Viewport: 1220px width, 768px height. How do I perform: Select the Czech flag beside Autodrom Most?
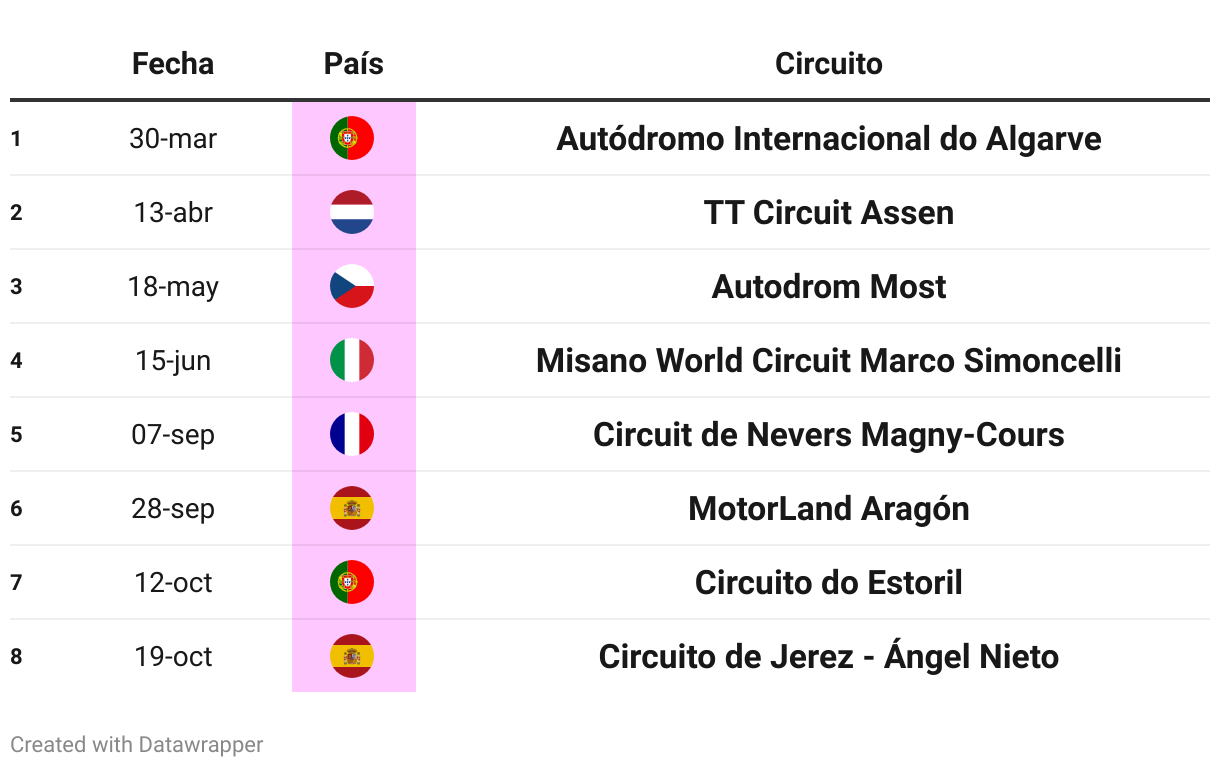pyautogui.click(x=352, y=286)
